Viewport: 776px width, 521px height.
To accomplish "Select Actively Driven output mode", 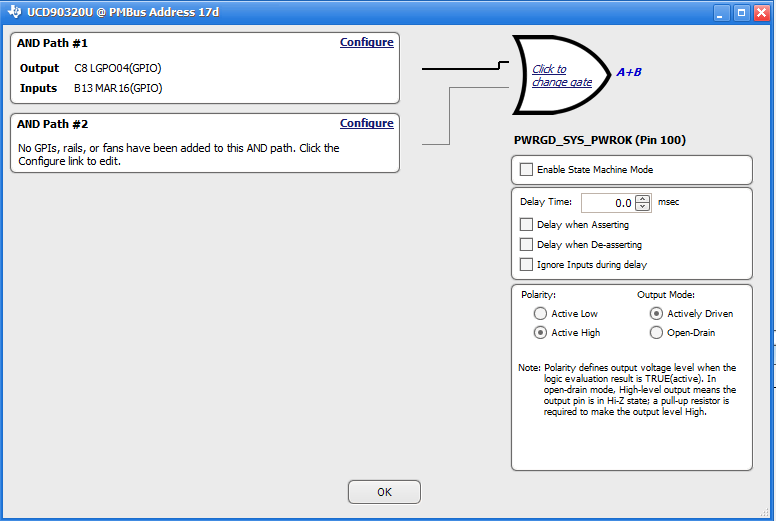I will pyautogui.click(x=656, y=314).
